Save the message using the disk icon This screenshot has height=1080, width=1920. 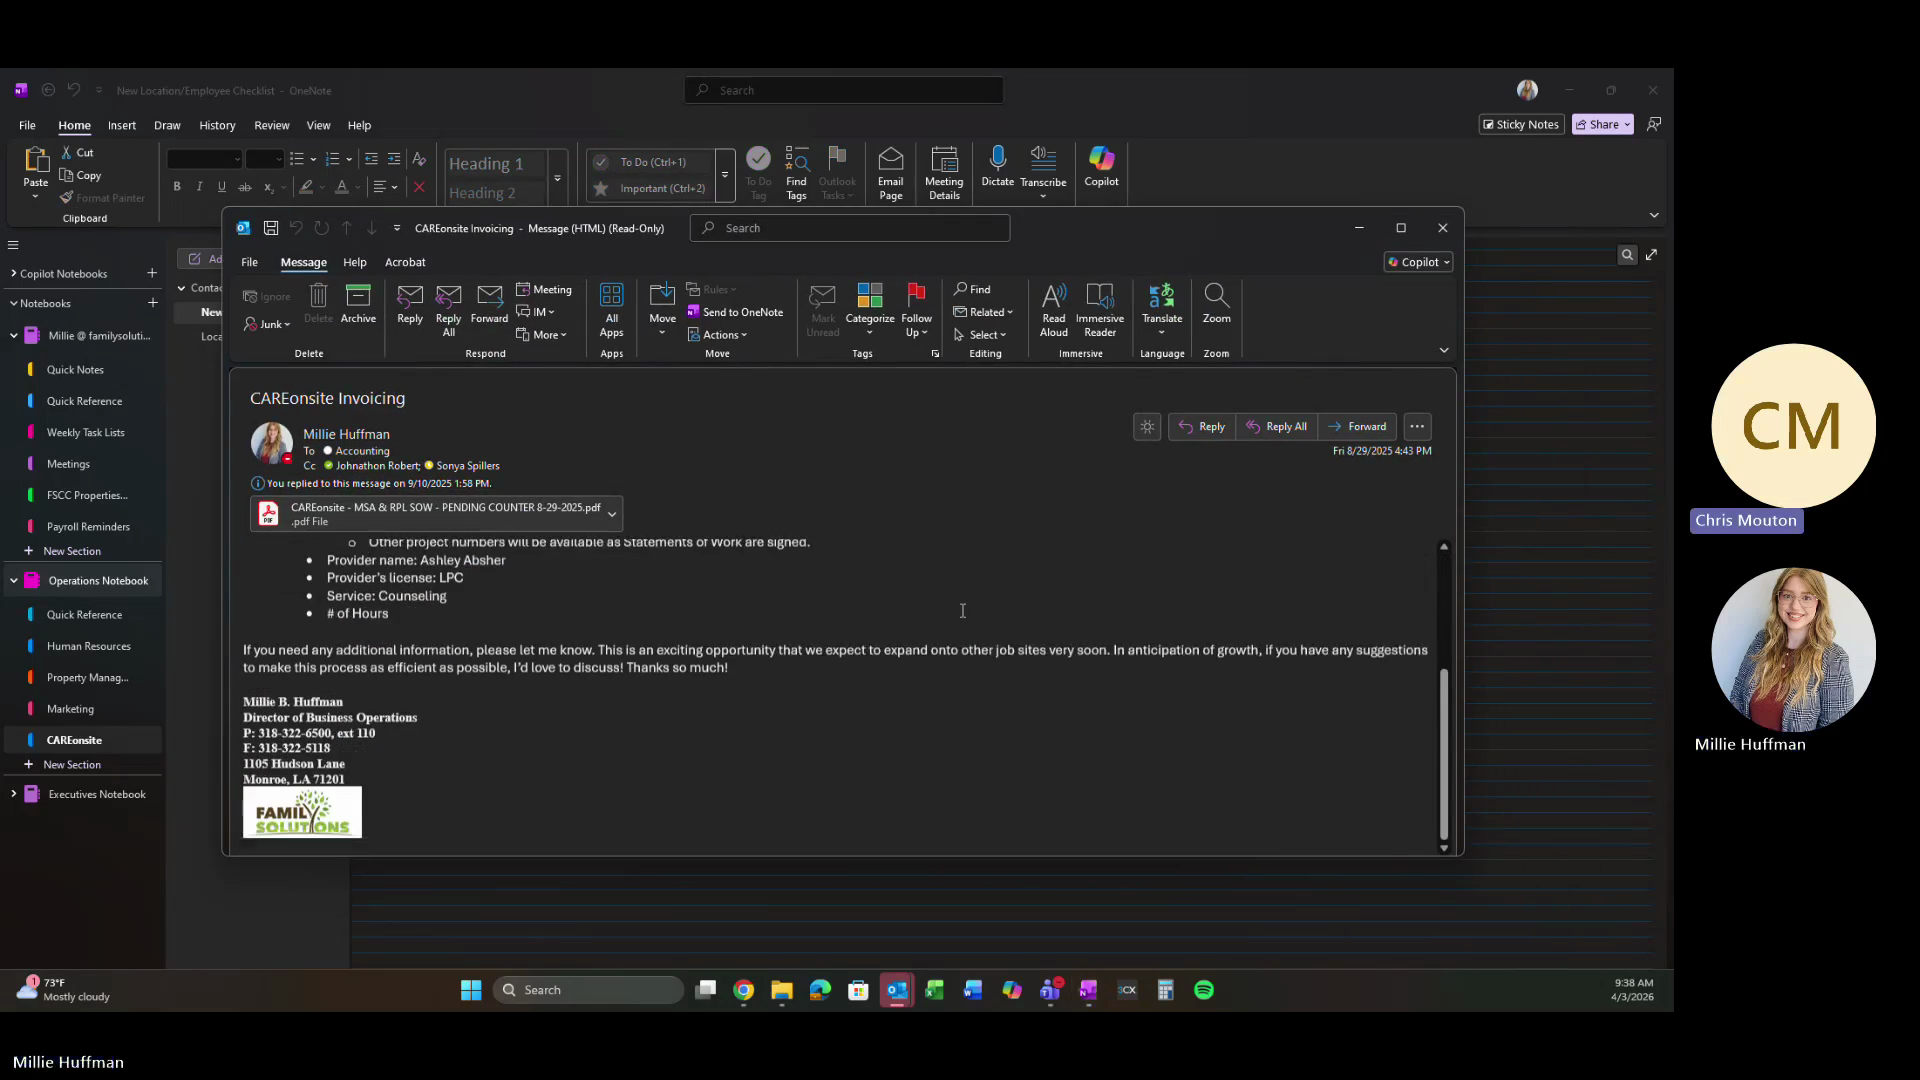click(x=271, y=228)
